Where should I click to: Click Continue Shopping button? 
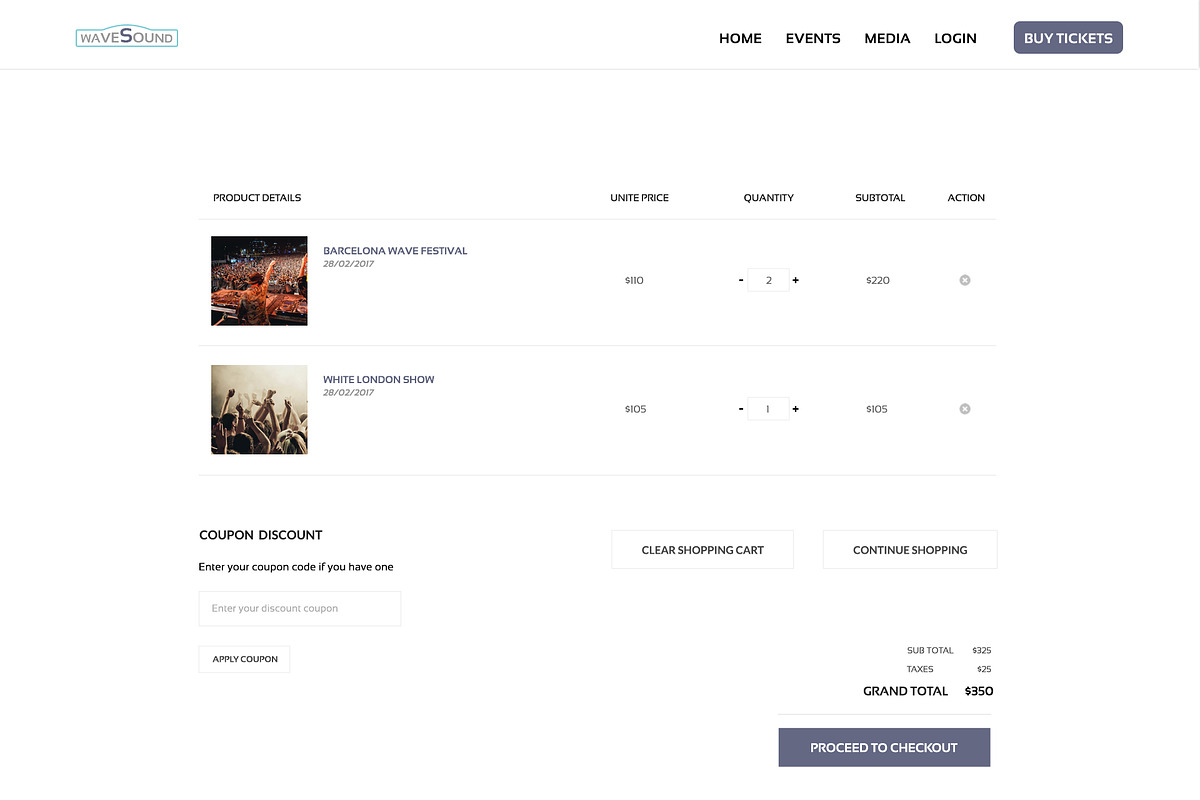[910, 550]
